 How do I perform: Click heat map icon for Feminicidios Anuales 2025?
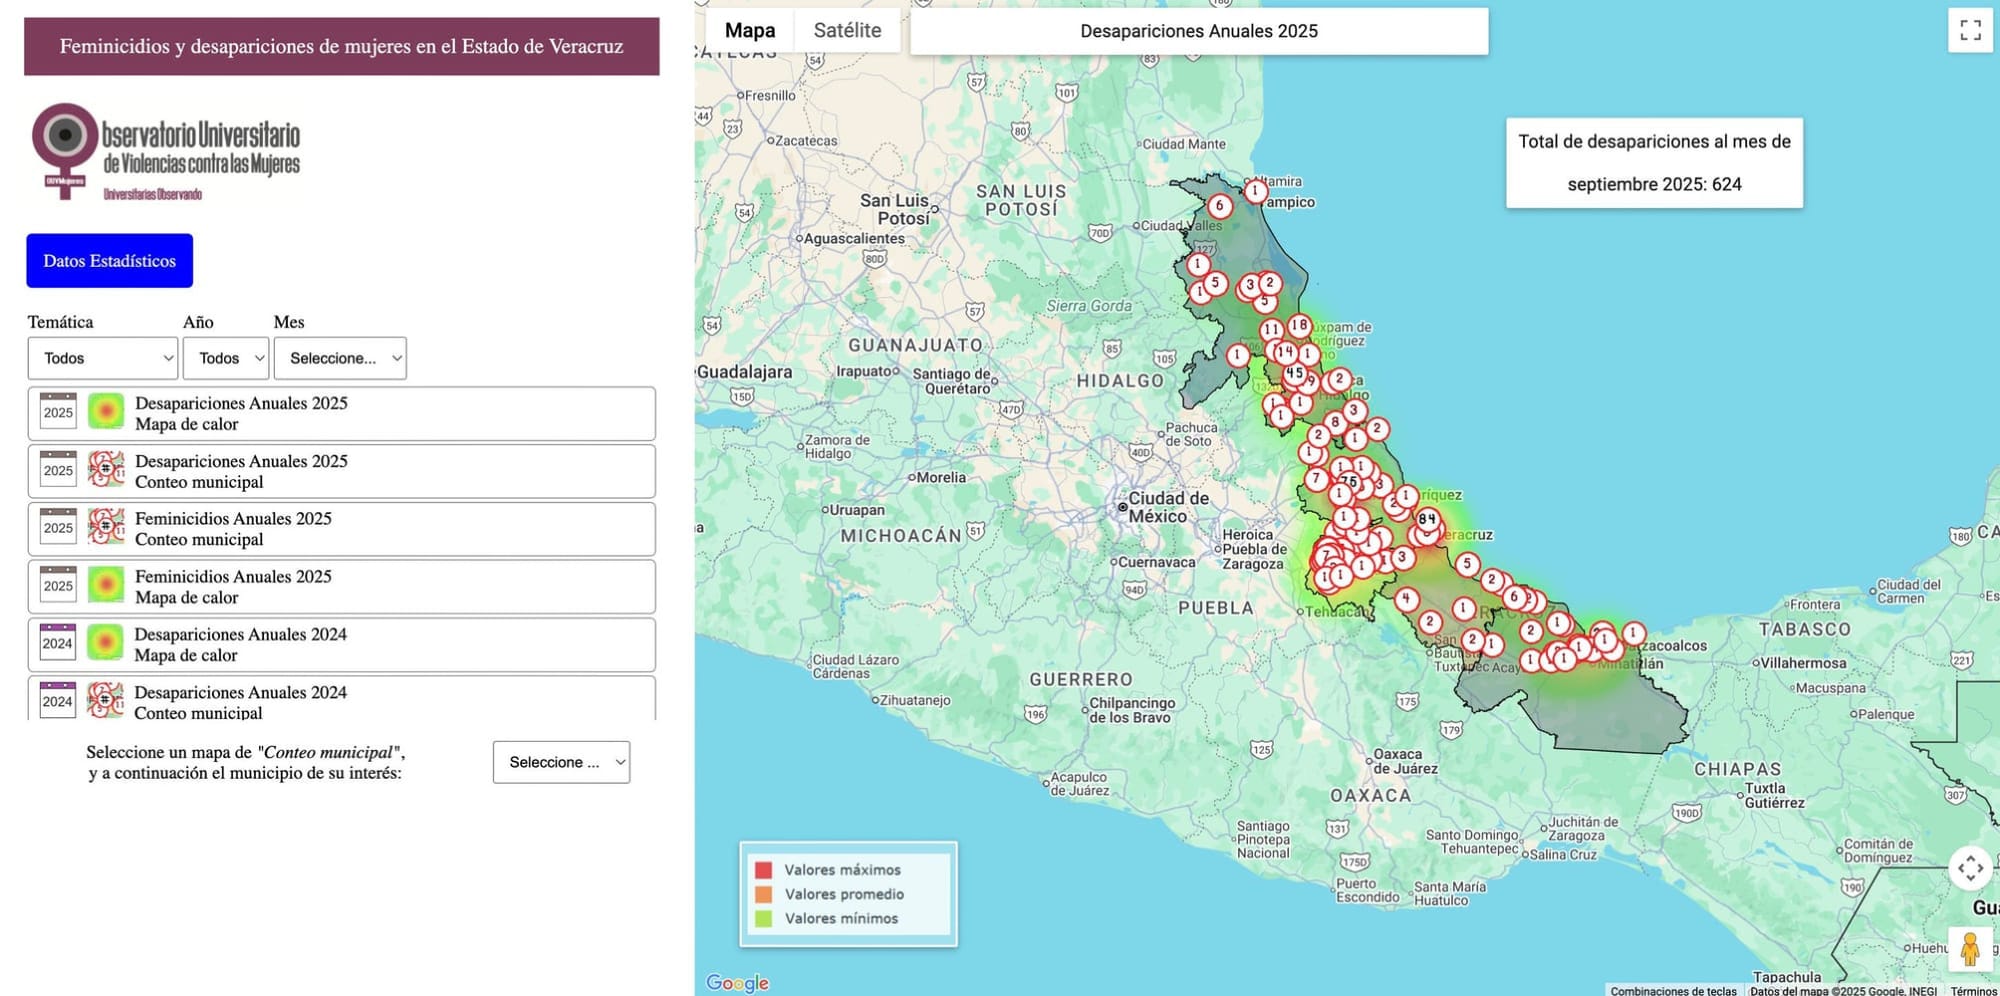coord(106,585)
